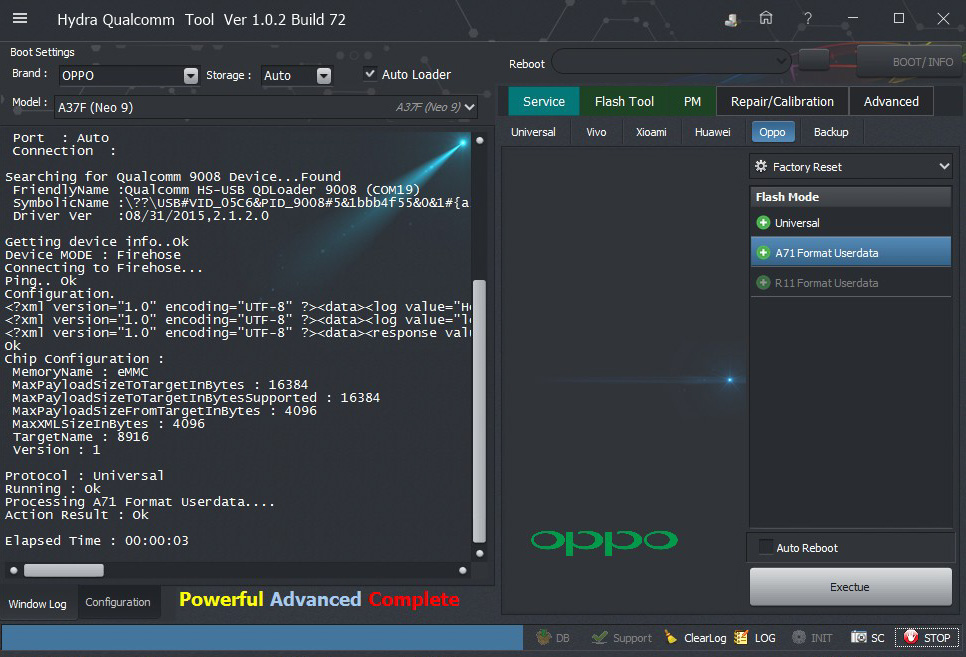Image resolution: width=966 pixels, height=657 pixels.
Task: Click the "Elapsed Time : 00:00:03" log line
Action: click(x=97, y=541)
